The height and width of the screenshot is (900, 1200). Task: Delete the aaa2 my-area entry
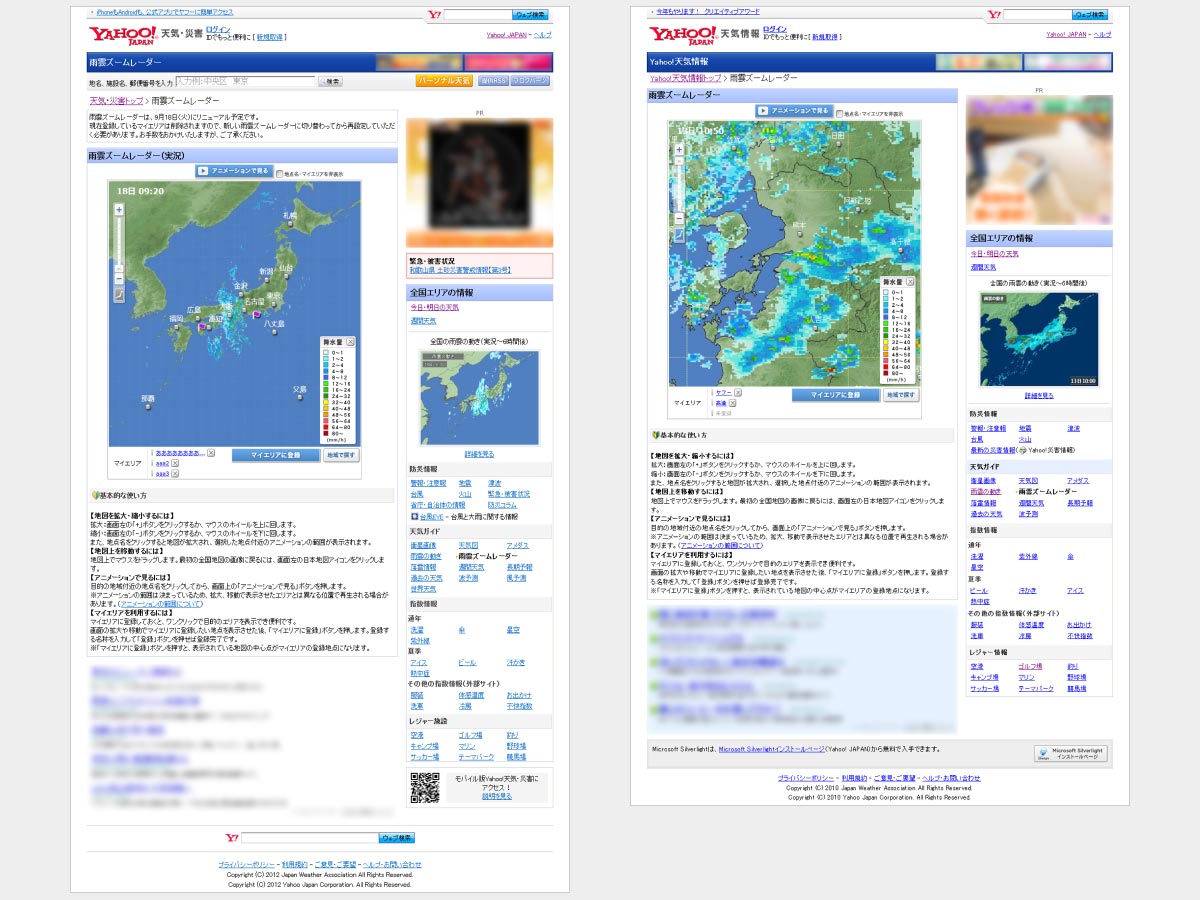tap(174, 463)
